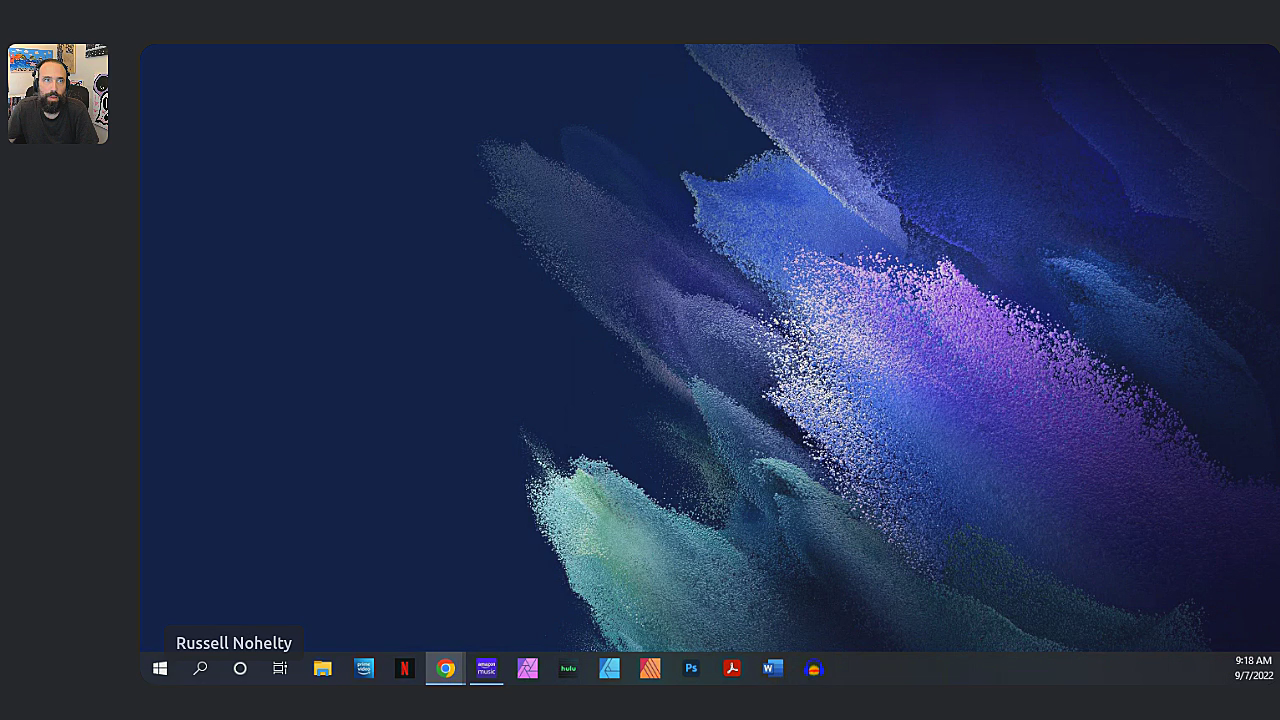Open Cortana from the taskbar circle

[240, 668]
